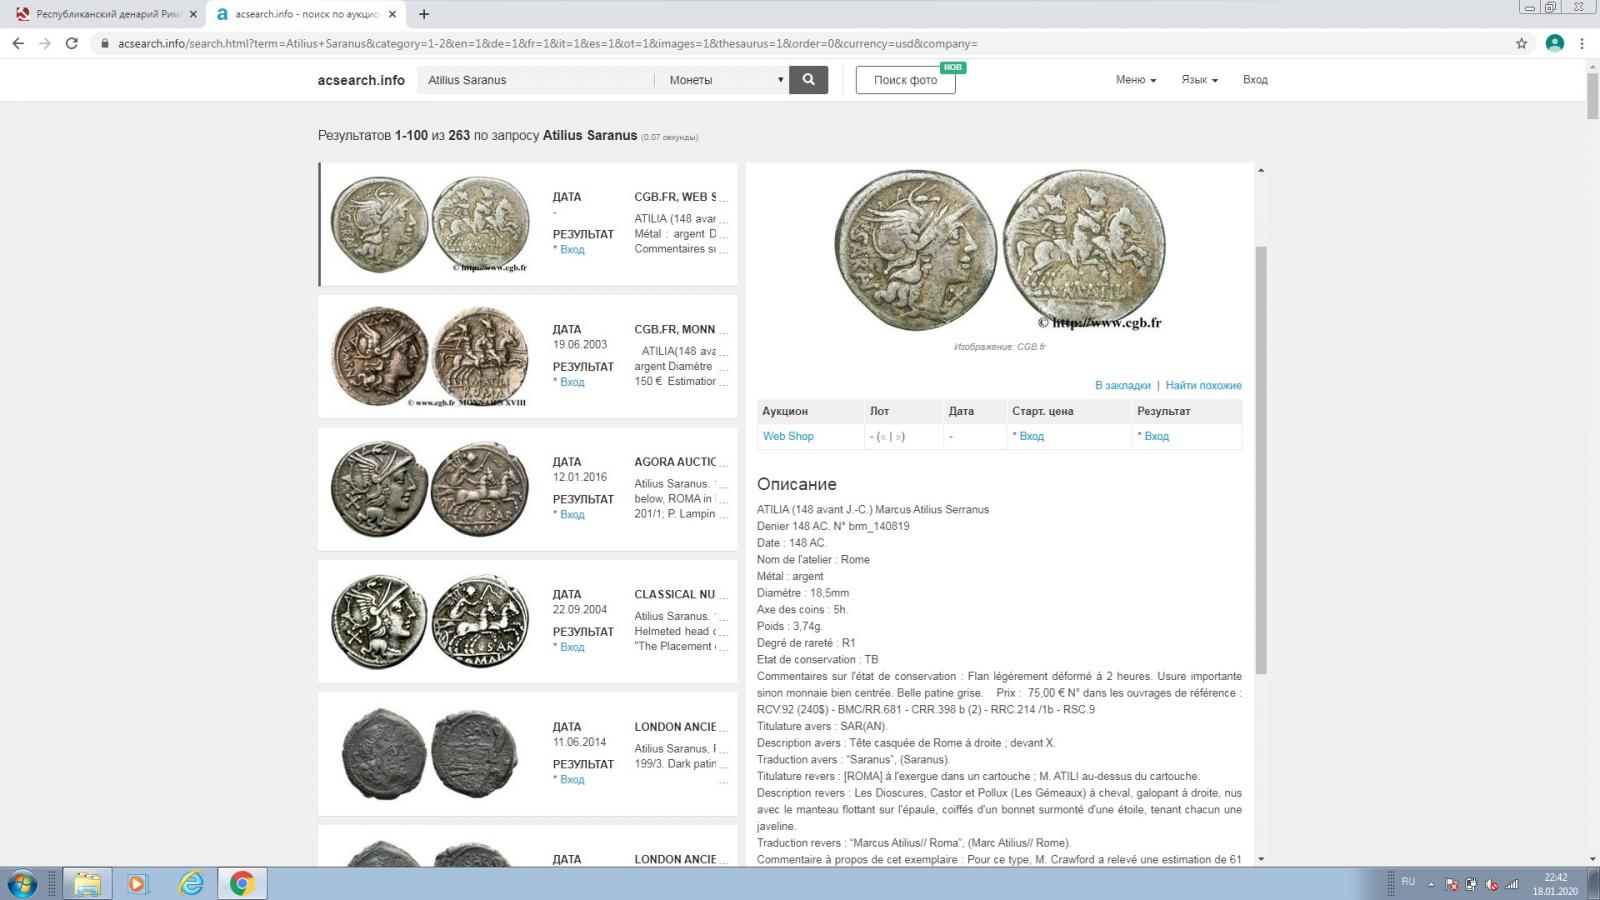Open Internet Explorer from taskbar
Image resolution: width=1600 pixels, height=900 pixels.
tap(190, 884)
